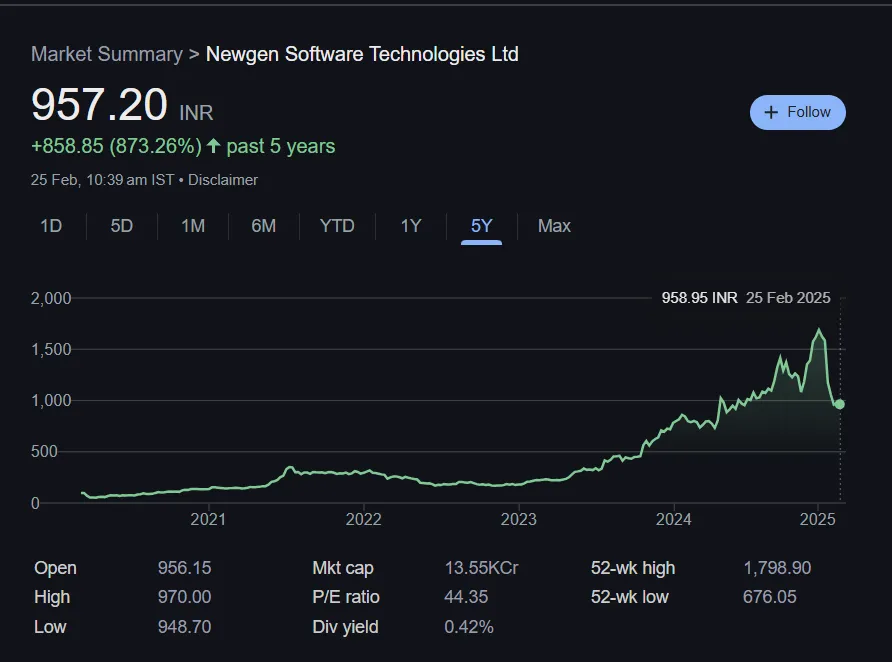Viewport: 892px width, 662px height.
Task: Click the plus icon in Follow button
Action: [x=771, y=112]
